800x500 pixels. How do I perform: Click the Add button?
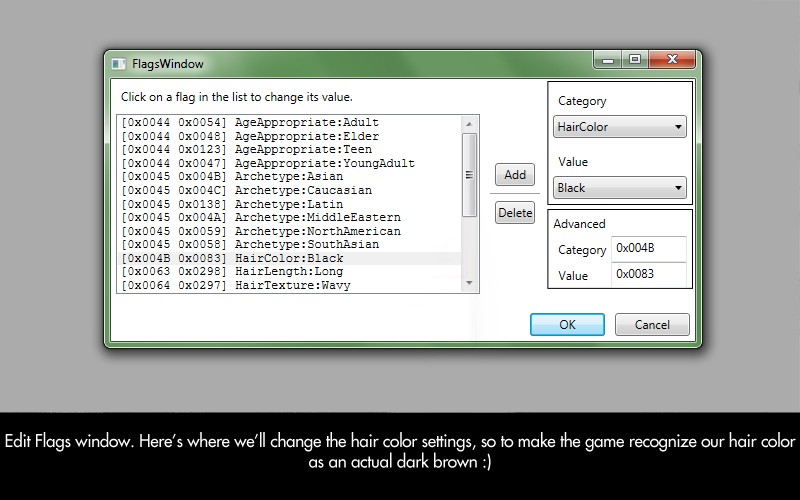[515, 174]
